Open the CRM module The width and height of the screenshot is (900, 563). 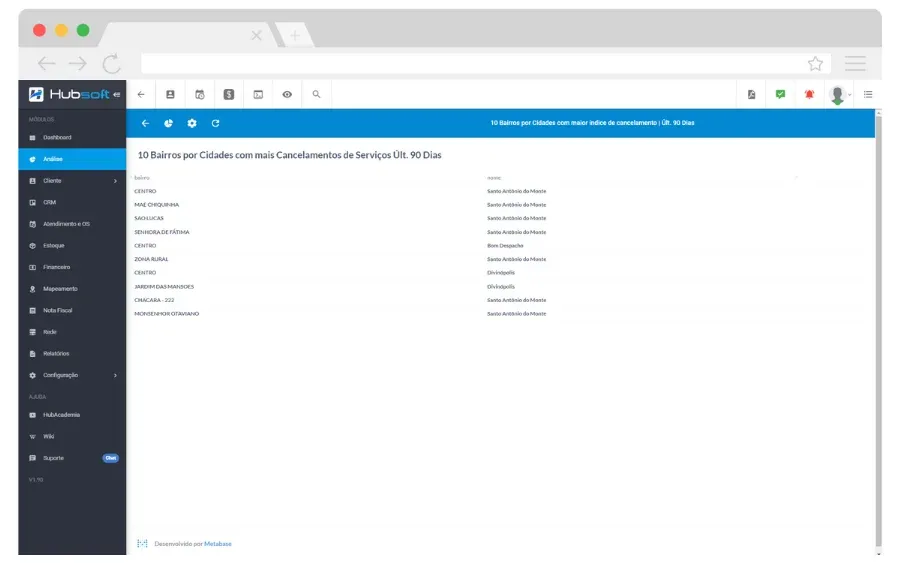tap(72, 203)
